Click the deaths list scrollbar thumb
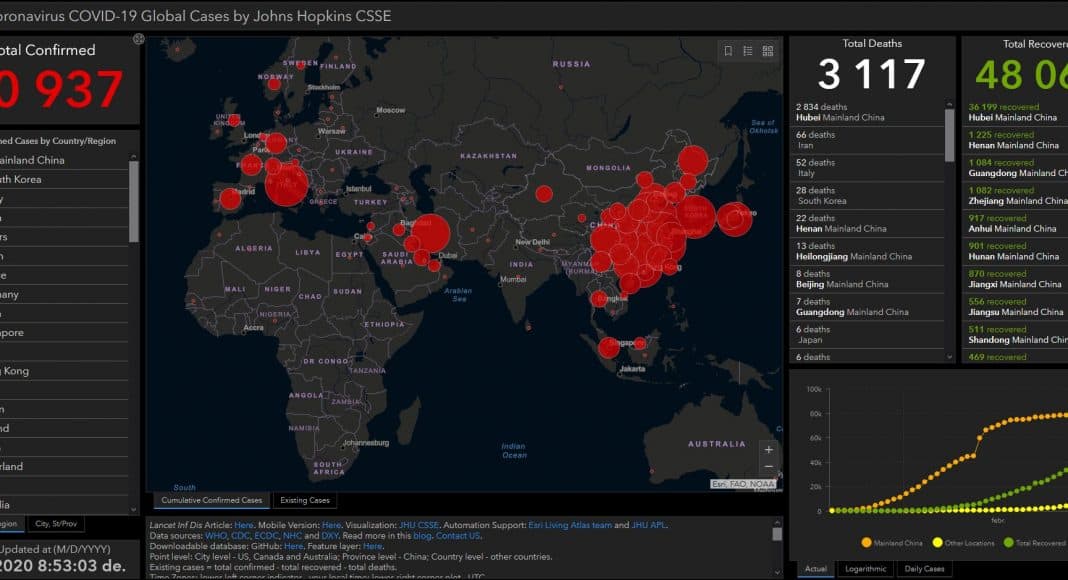This screenshot has height=580, width=1068. pos(949,135)
